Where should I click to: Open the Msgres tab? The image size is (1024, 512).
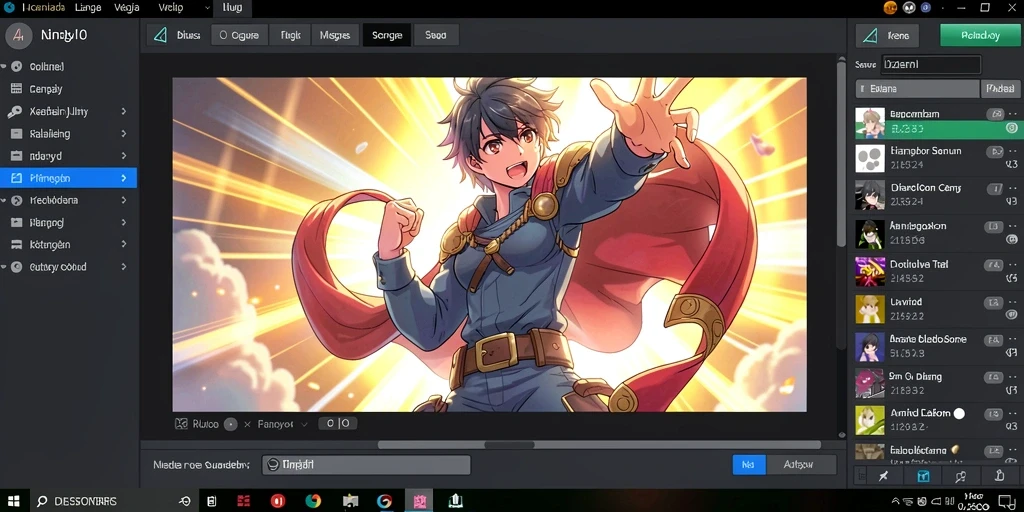[x=335, y=35]
